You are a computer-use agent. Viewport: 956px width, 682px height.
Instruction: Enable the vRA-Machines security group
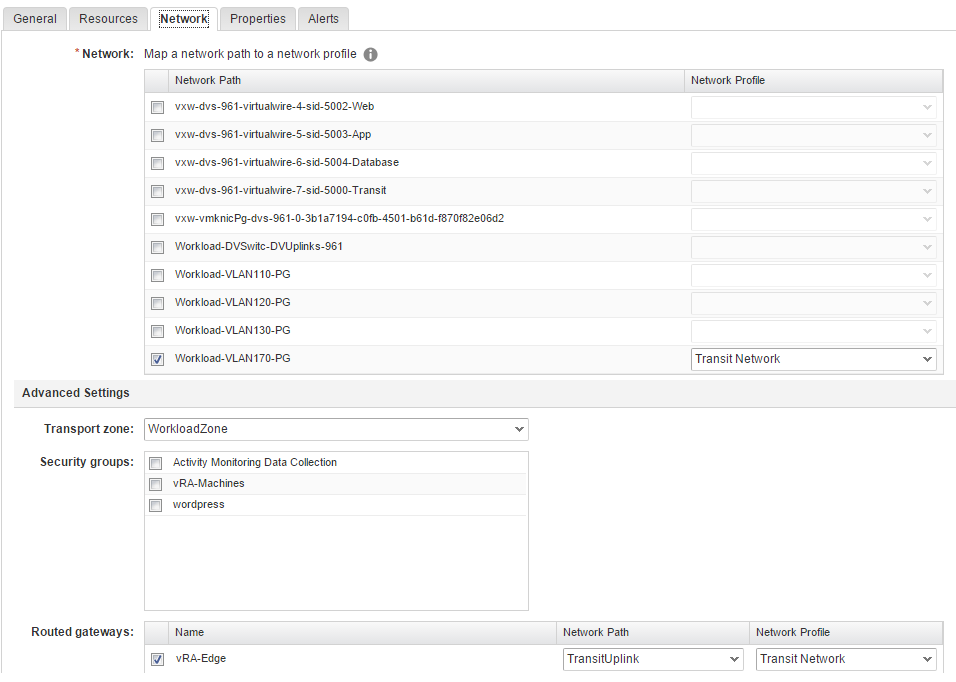click(155, 484)
